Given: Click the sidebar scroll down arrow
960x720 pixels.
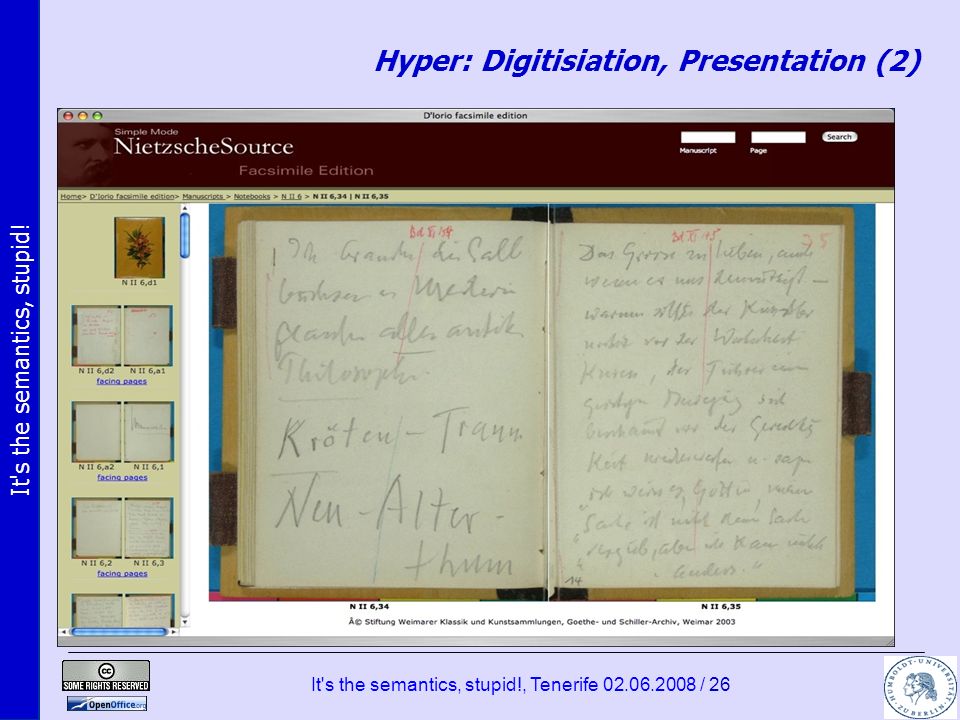Looking at the screenshot, I should [x=185, y=622].
